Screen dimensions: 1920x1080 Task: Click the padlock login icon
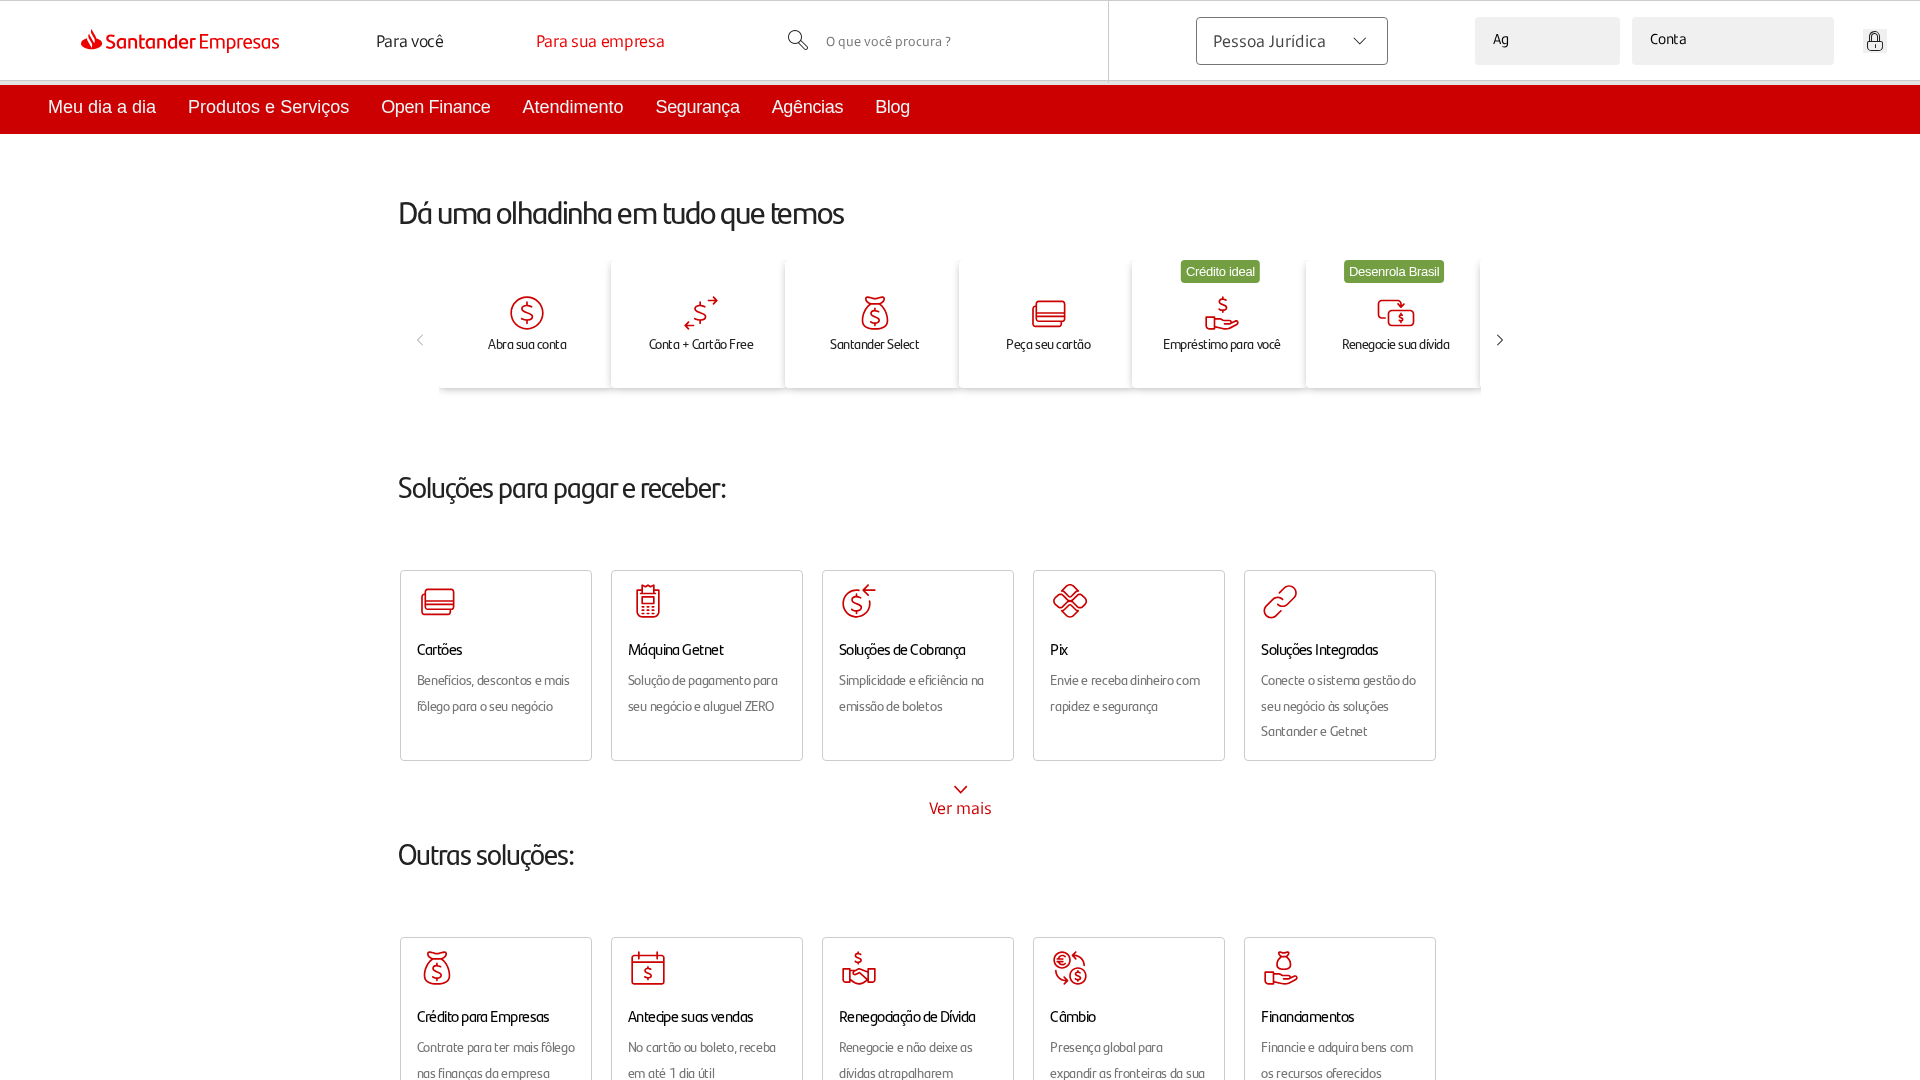click(1875, 41)
